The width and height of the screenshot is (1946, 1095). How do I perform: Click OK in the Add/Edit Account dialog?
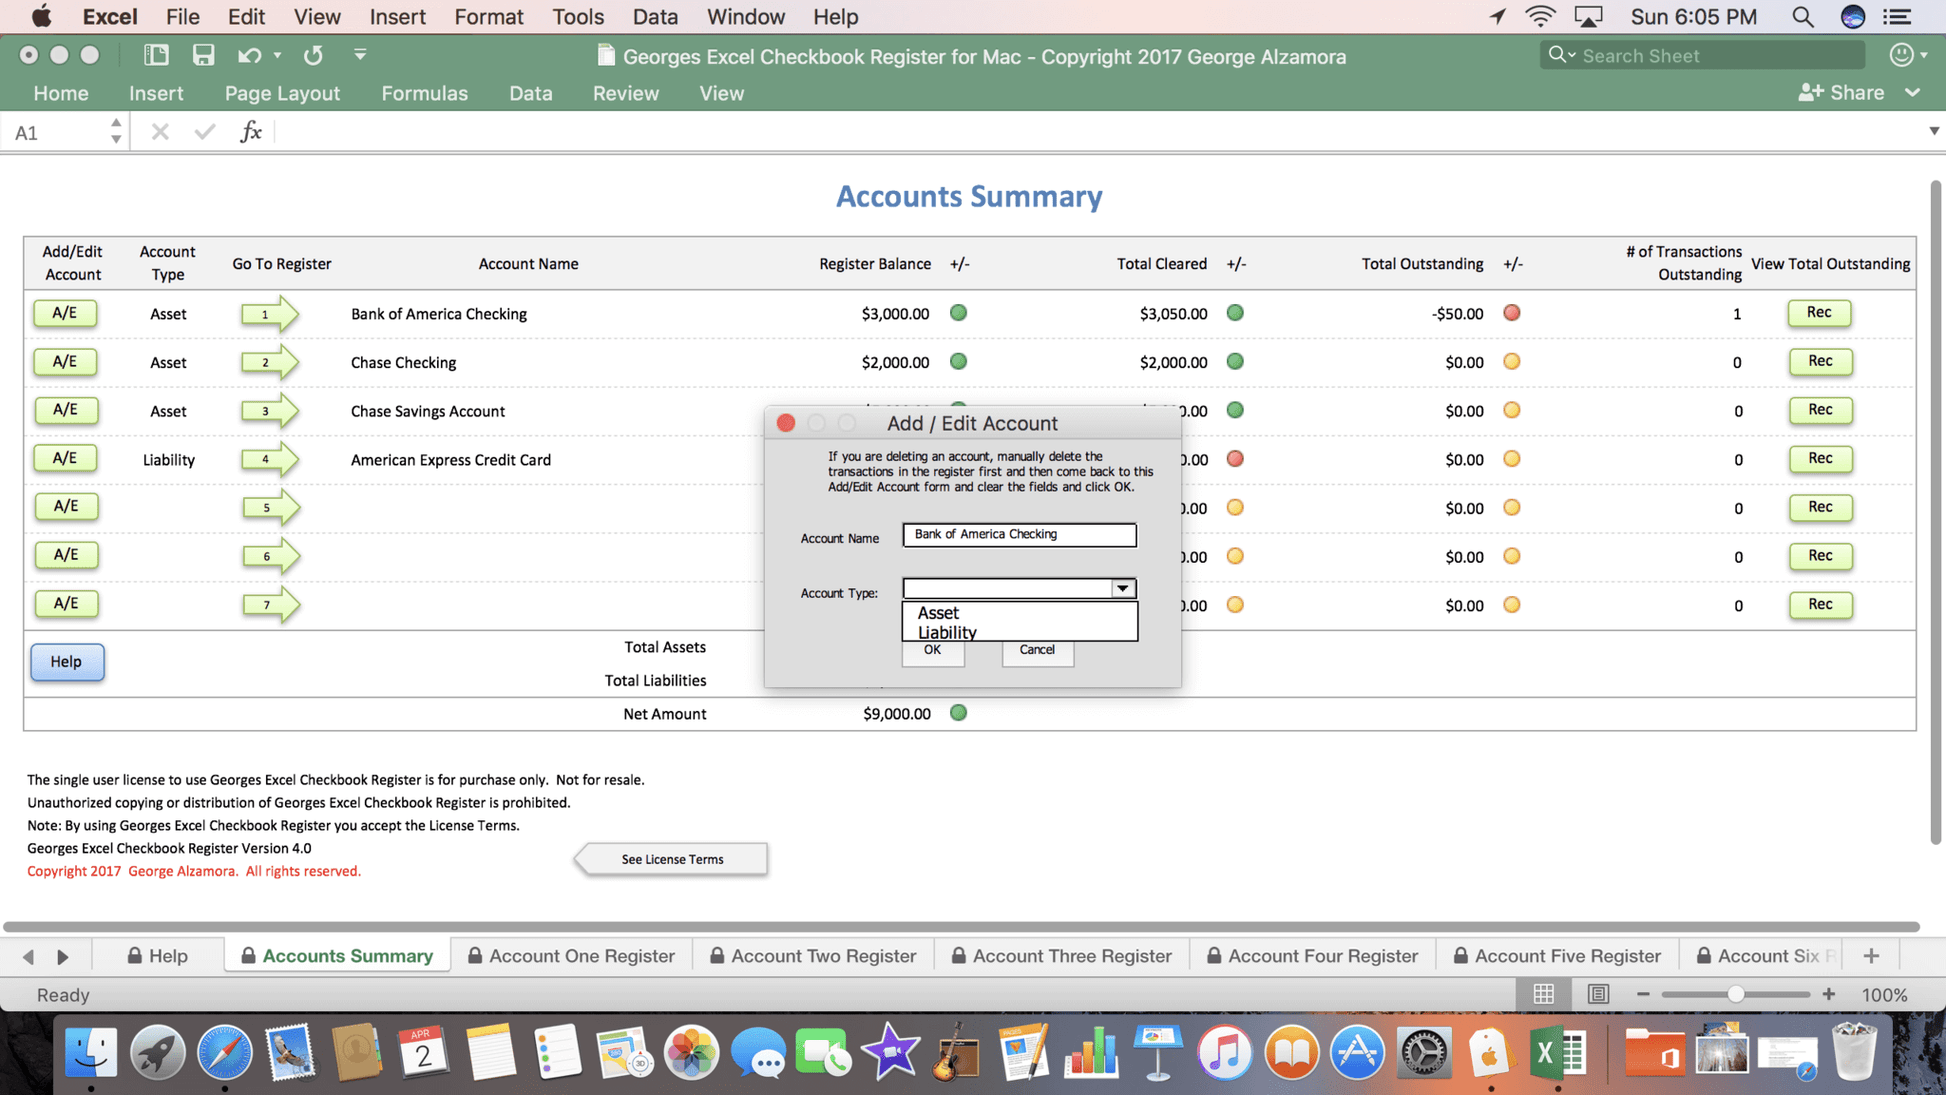point(932,650)
